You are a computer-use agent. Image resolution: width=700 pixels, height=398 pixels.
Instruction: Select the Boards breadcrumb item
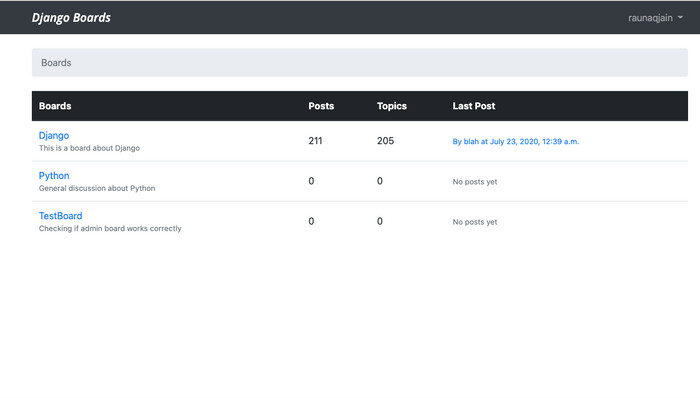point(56,63)
